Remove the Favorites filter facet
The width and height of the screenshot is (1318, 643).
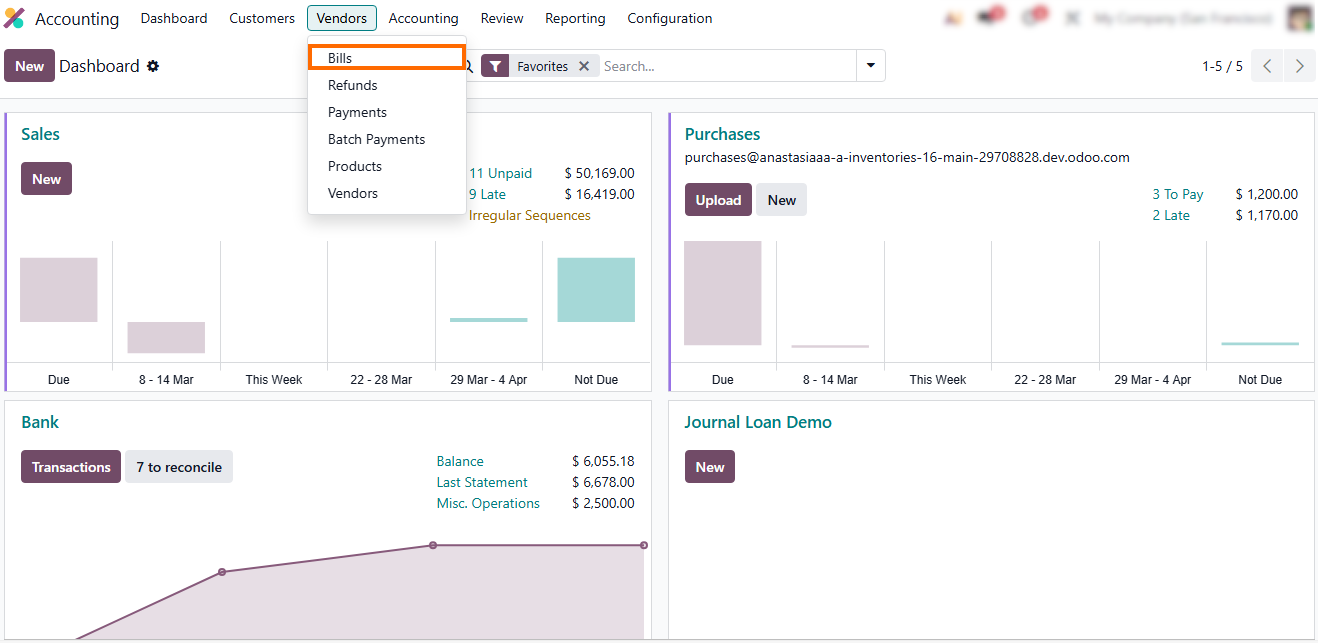(x=584, y=66)
